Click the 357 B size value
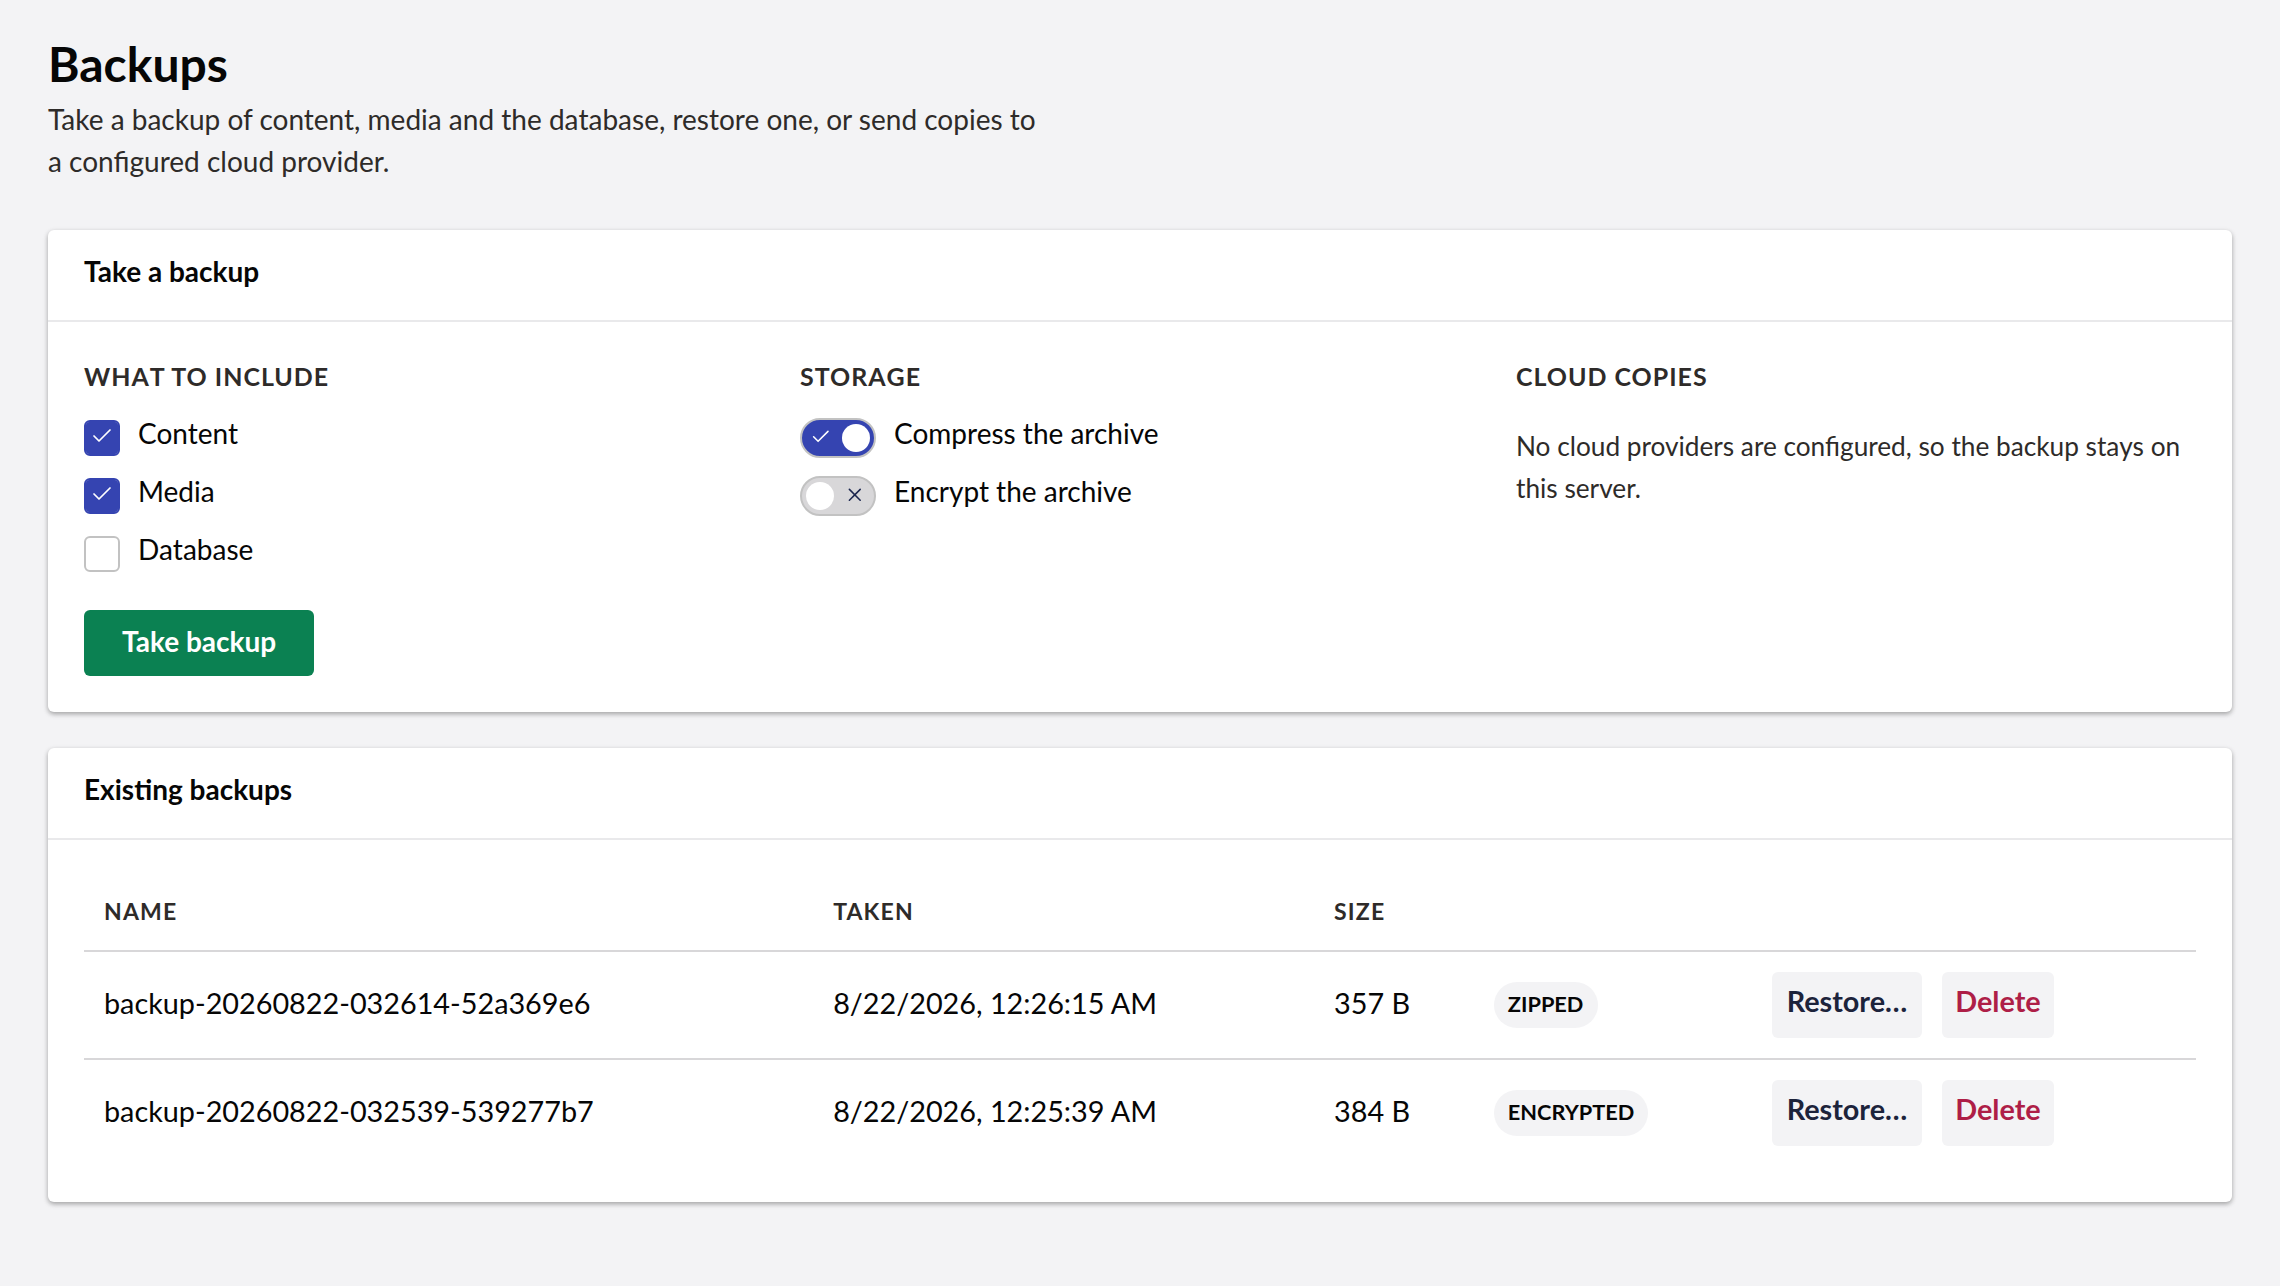 [1372, 1004]
